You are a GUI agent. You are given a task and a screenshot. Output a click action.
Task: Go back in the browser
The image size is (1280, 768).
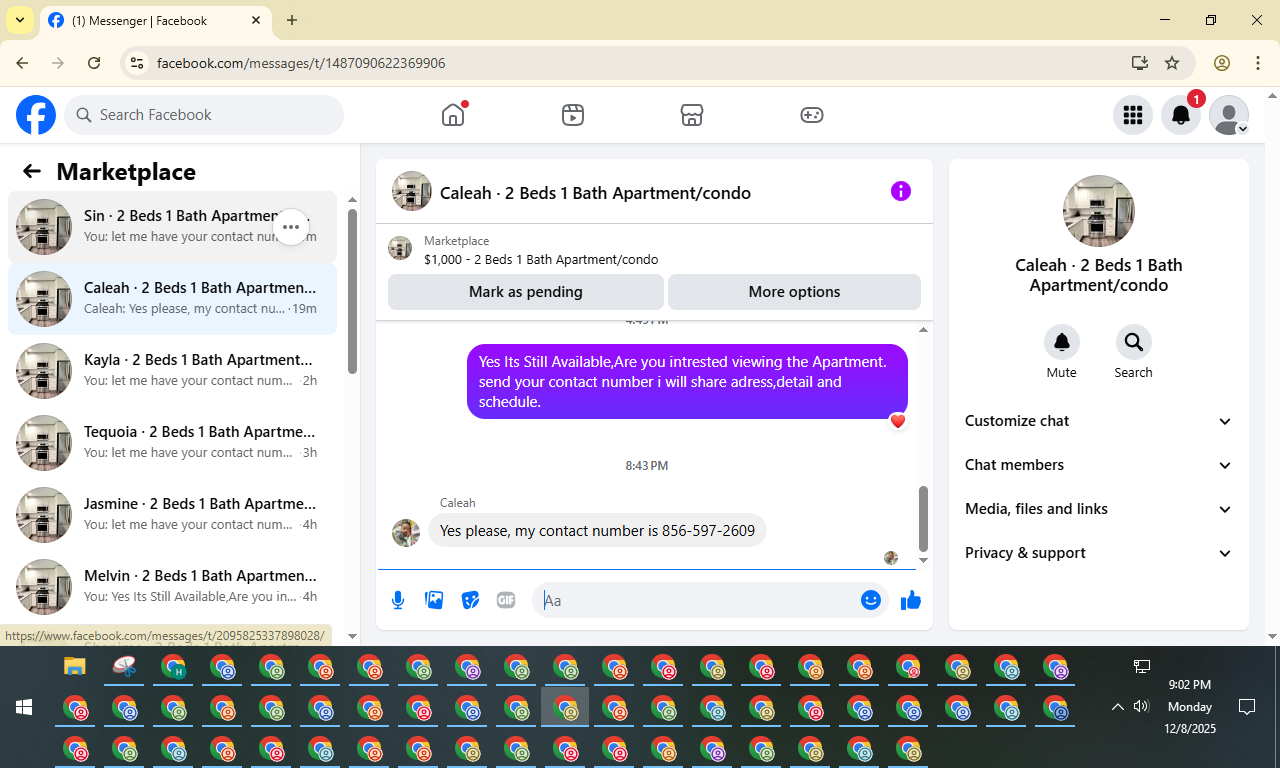pos(22,63)
